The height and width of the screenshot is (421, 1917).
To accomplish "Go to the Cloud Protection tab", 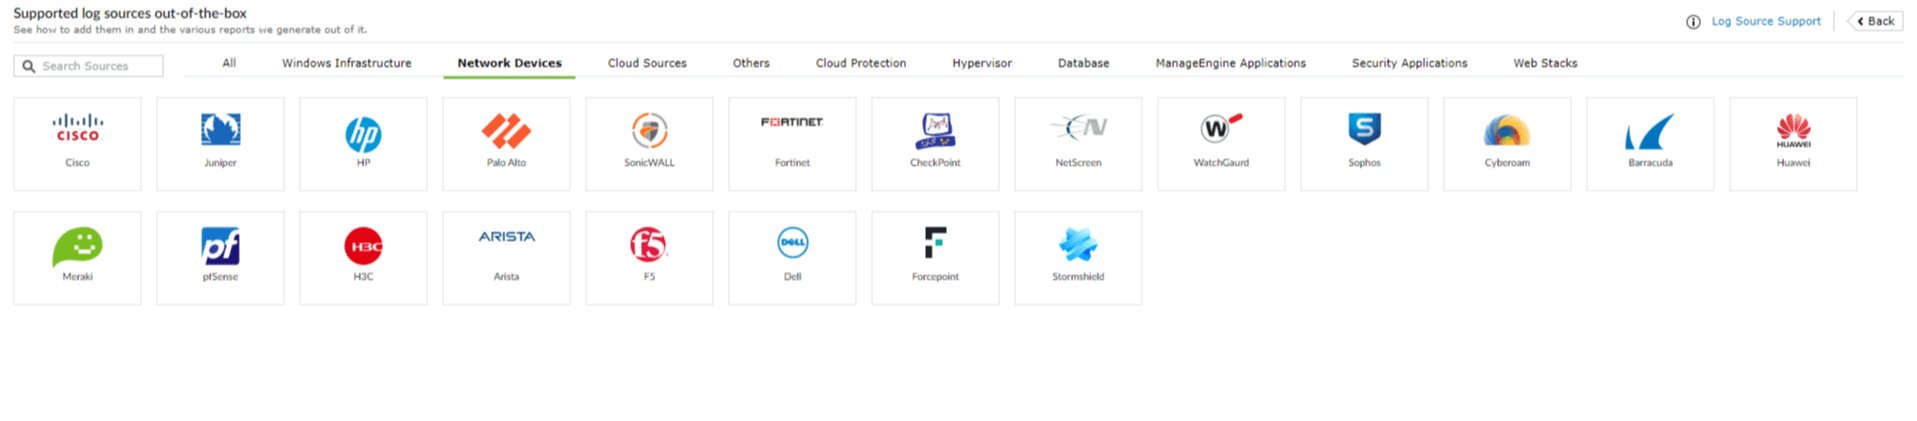I will tap(861, 63).
